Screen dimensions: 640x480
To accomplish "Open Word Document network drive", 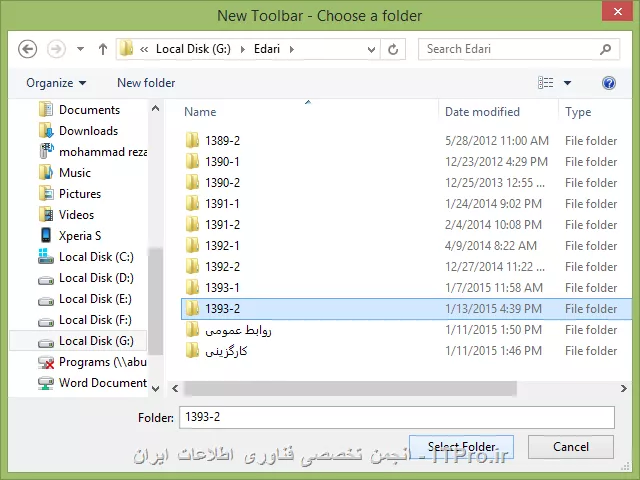I will click(x=92, y=383).
